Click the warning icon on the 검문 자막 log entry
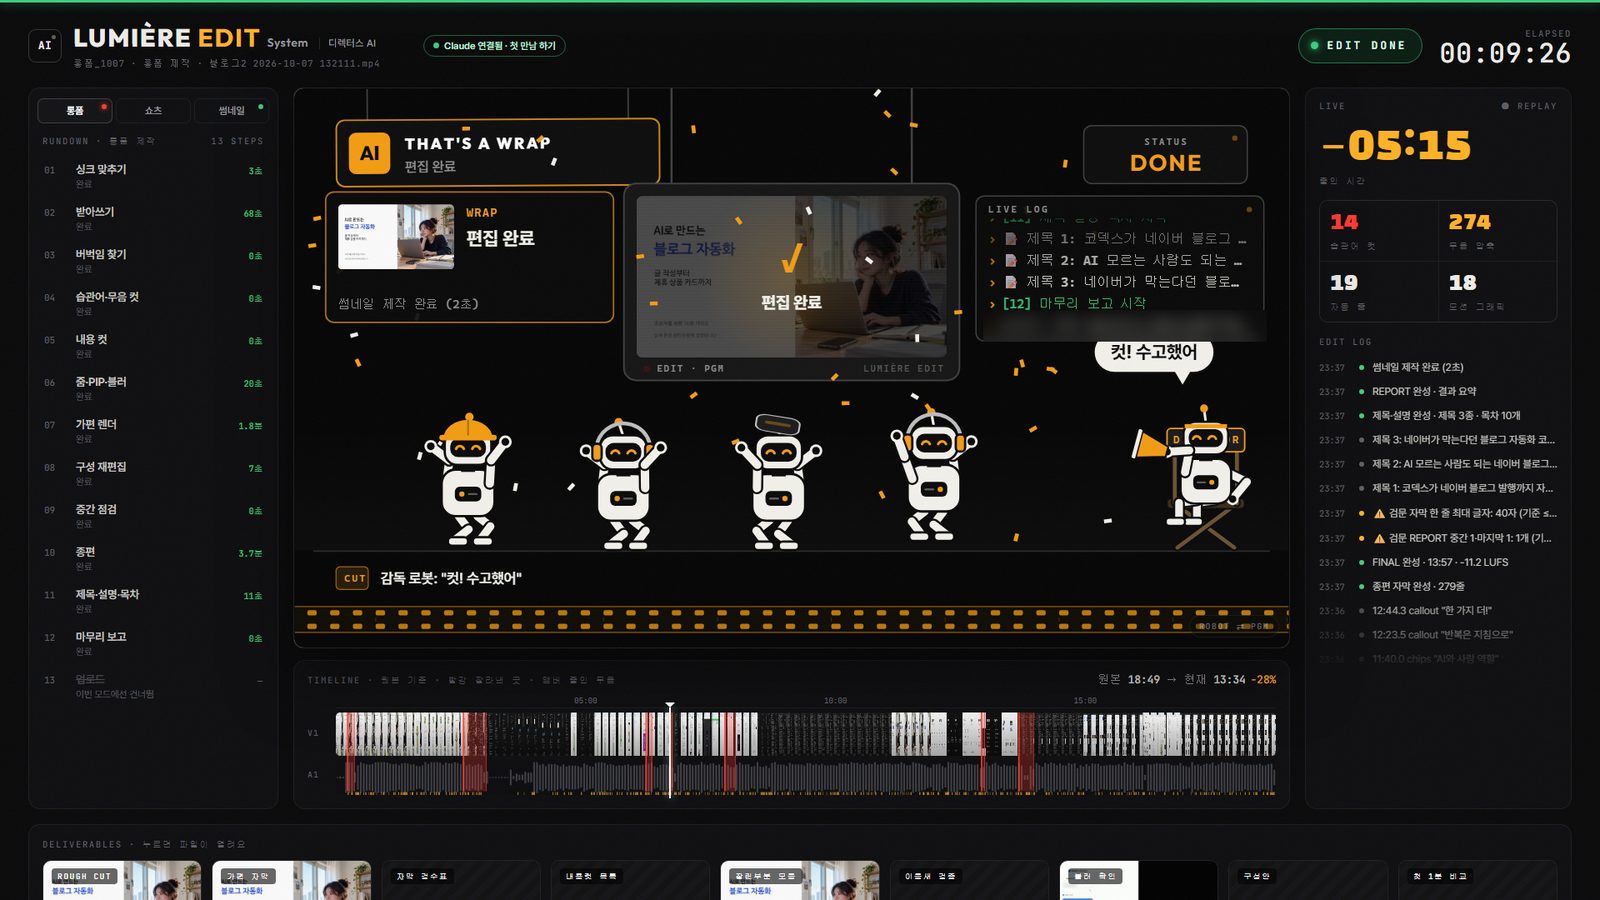The image size is (1600, 900). point(1379,513)
